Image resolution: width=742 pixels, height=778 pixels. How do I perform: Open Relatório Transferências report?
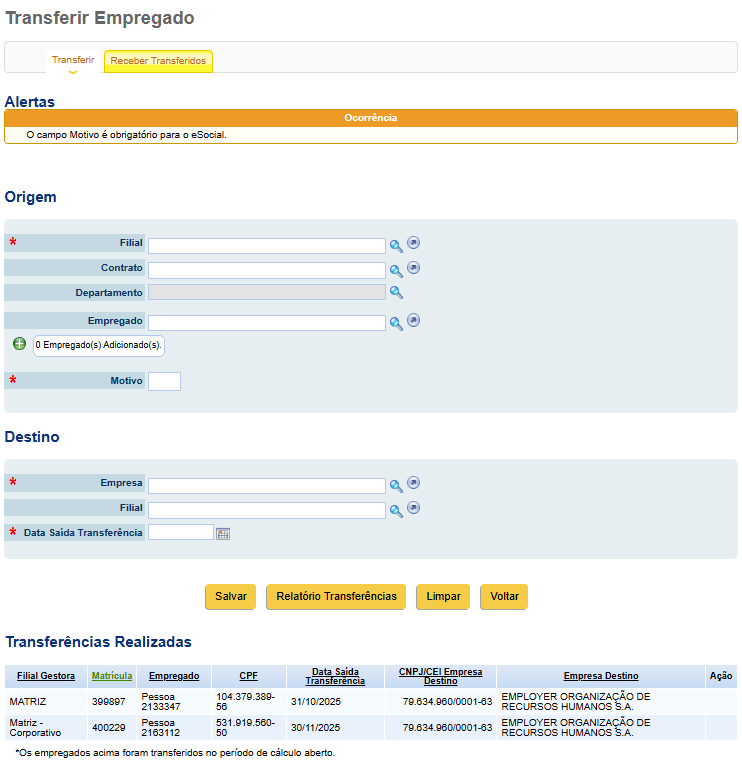pyautogui.click(x=336, y=596)
